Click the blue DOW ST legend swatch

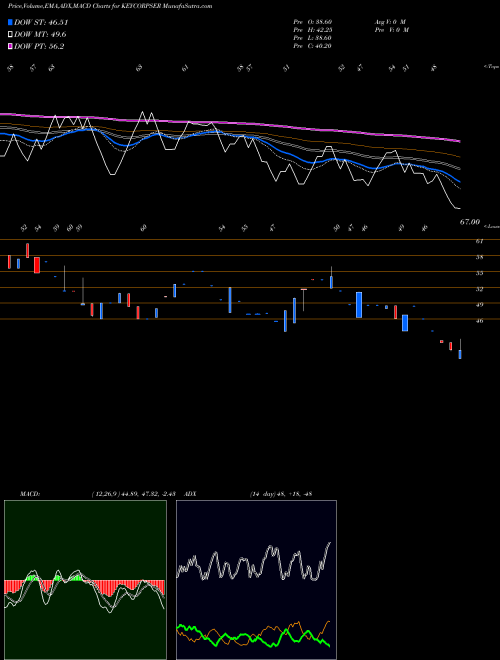click(10, 22)
